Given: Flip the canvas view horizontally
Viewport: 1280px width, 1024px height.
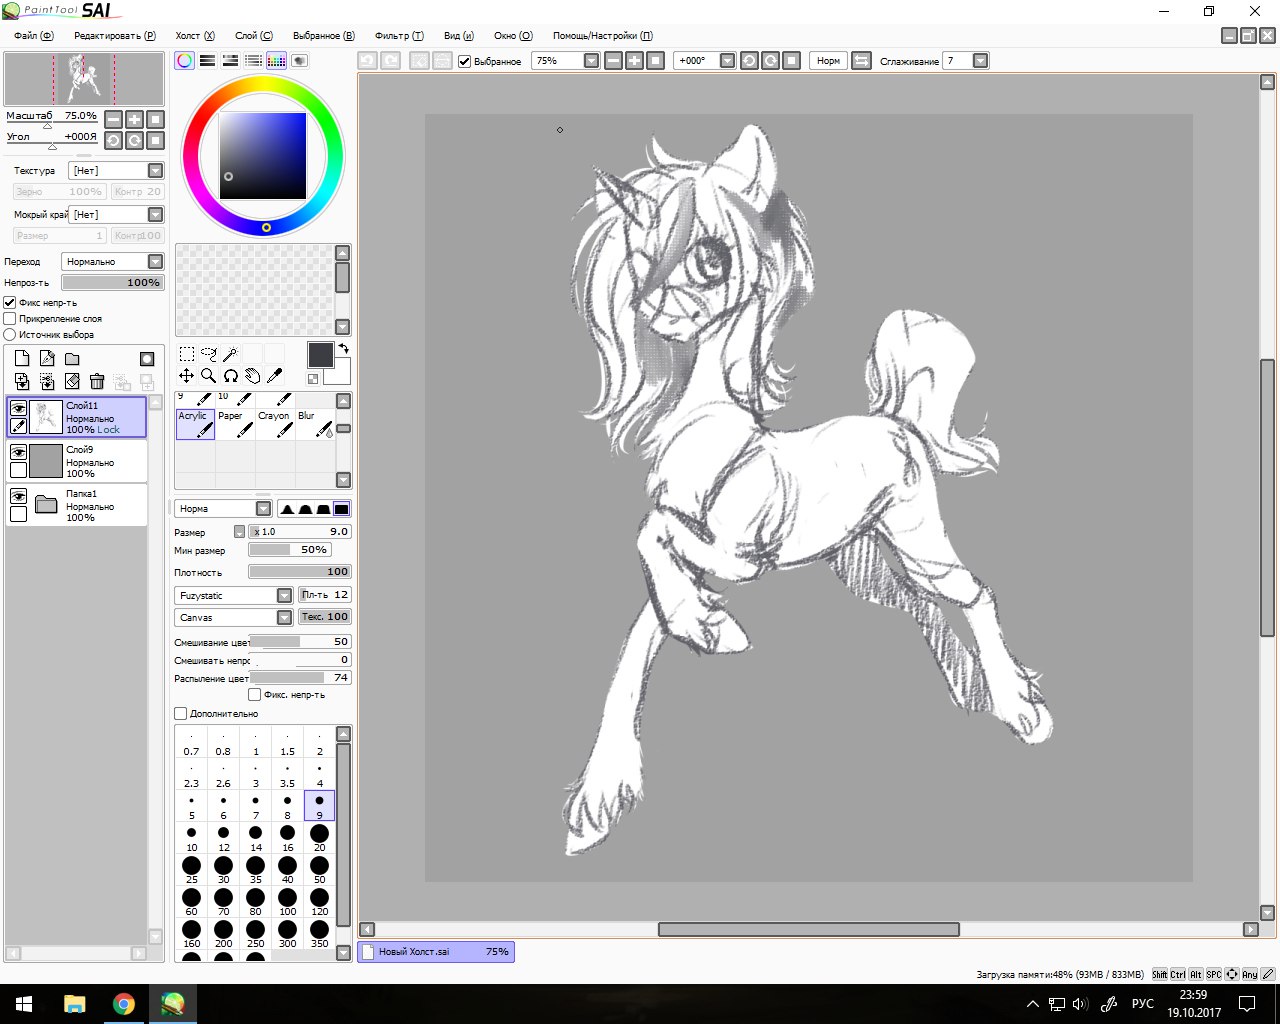Looking at the screenshot, I should click(861, 61).
